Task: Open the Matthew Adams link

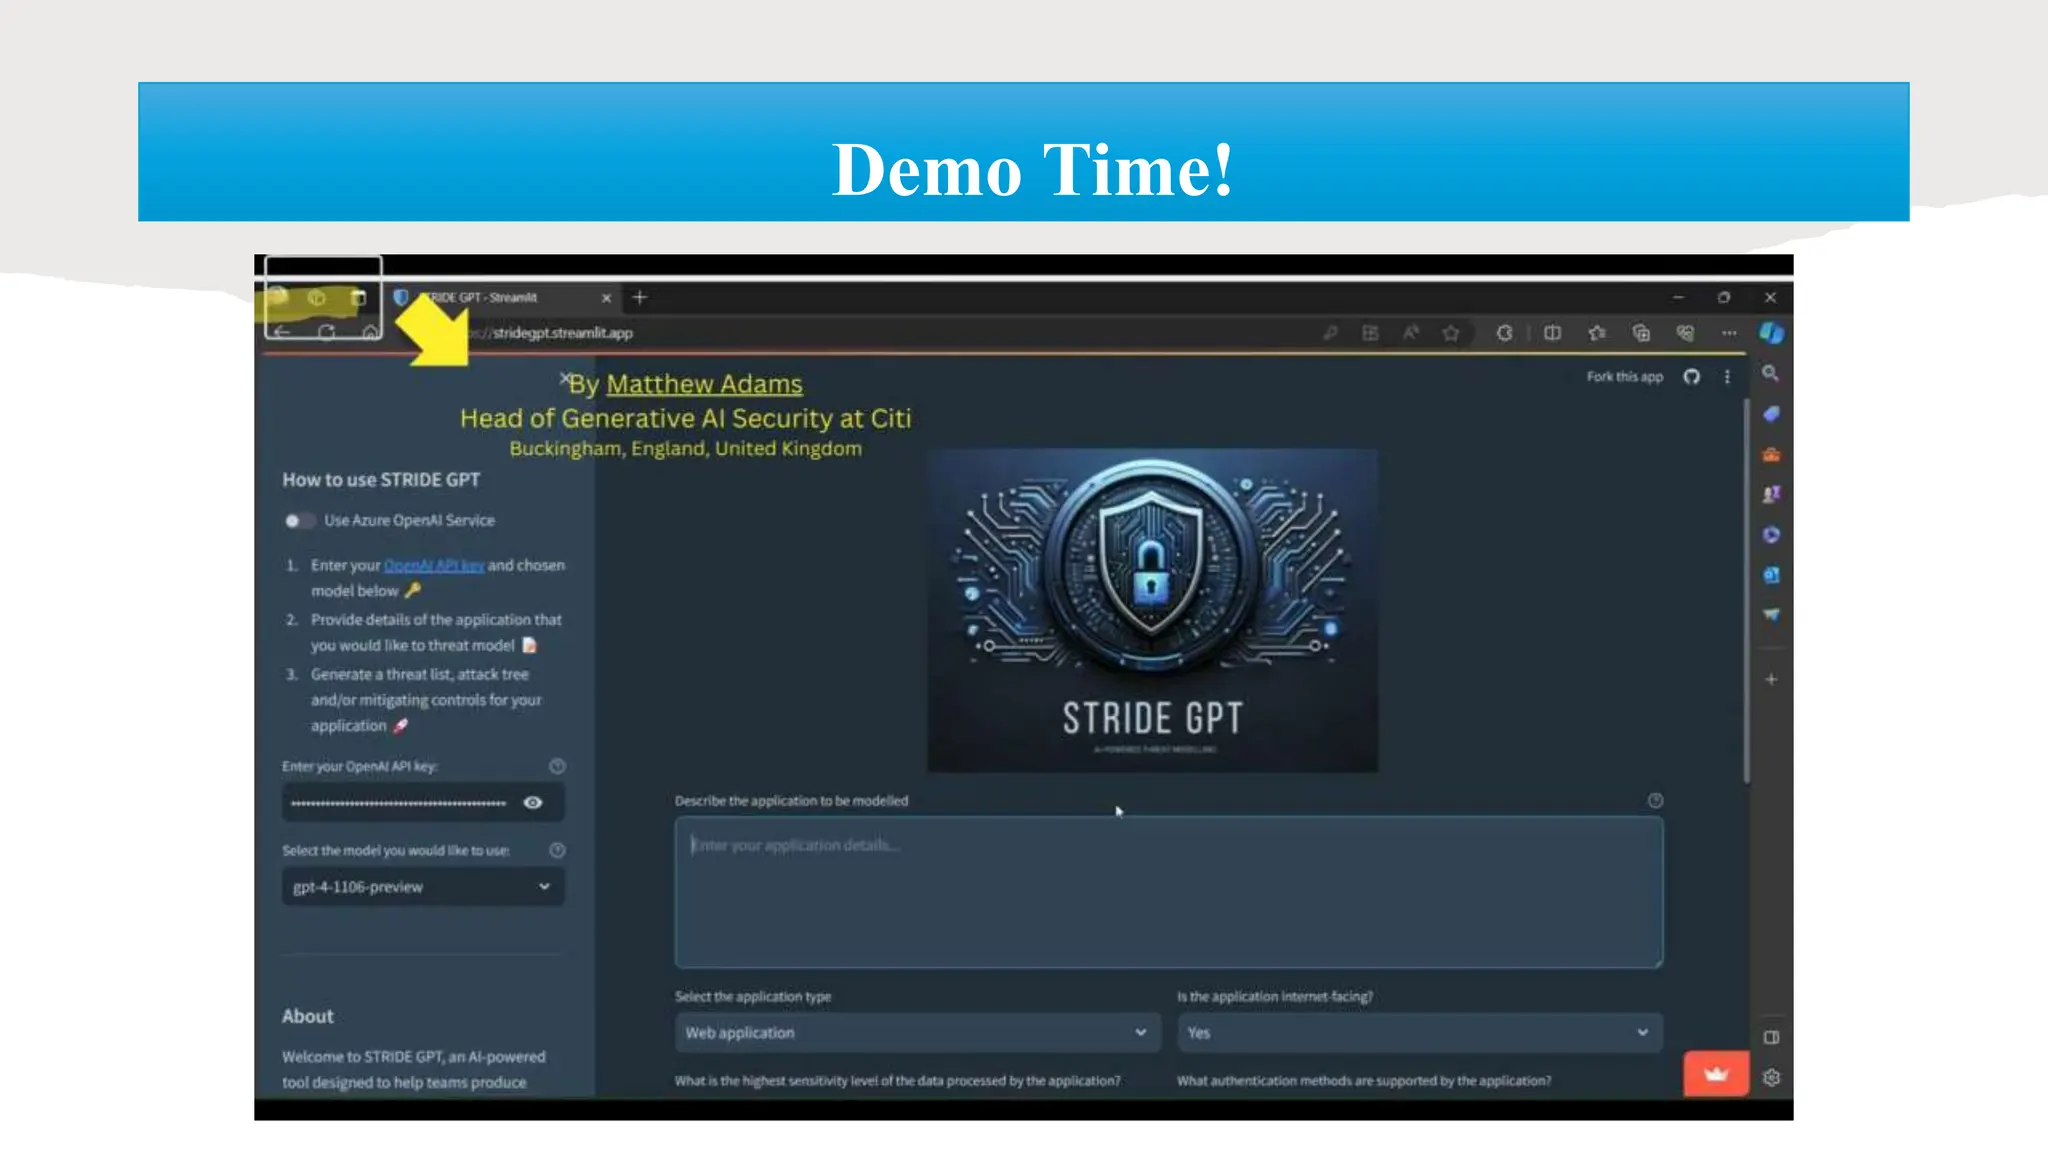Action: click(704, 384)
